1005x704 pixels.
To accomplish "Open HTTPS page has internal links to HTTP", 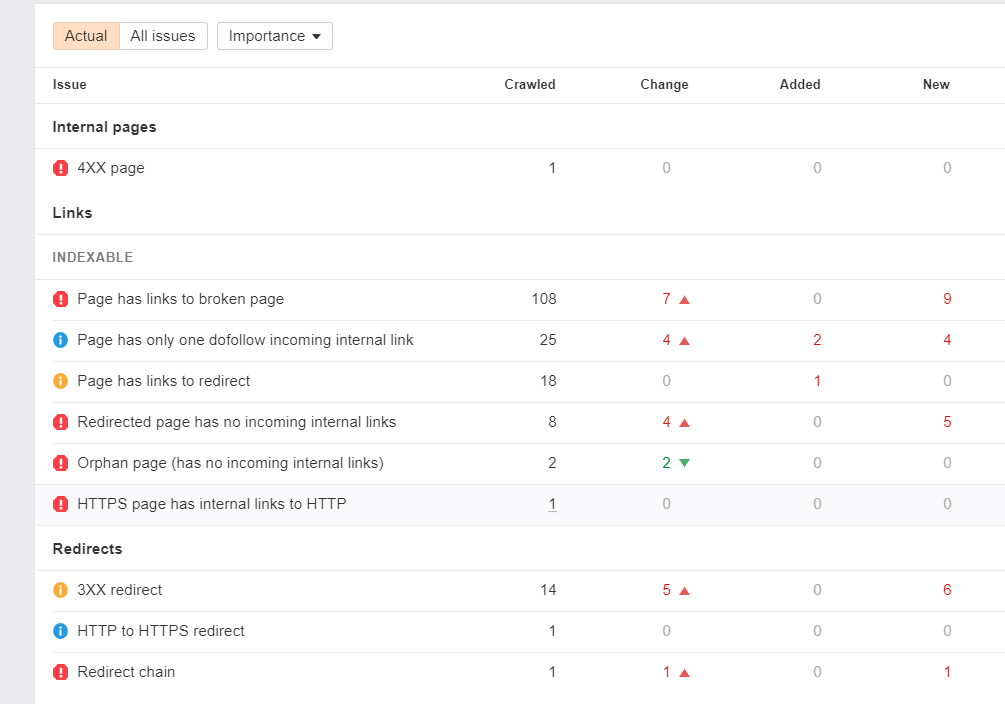I will click(212, 504).
